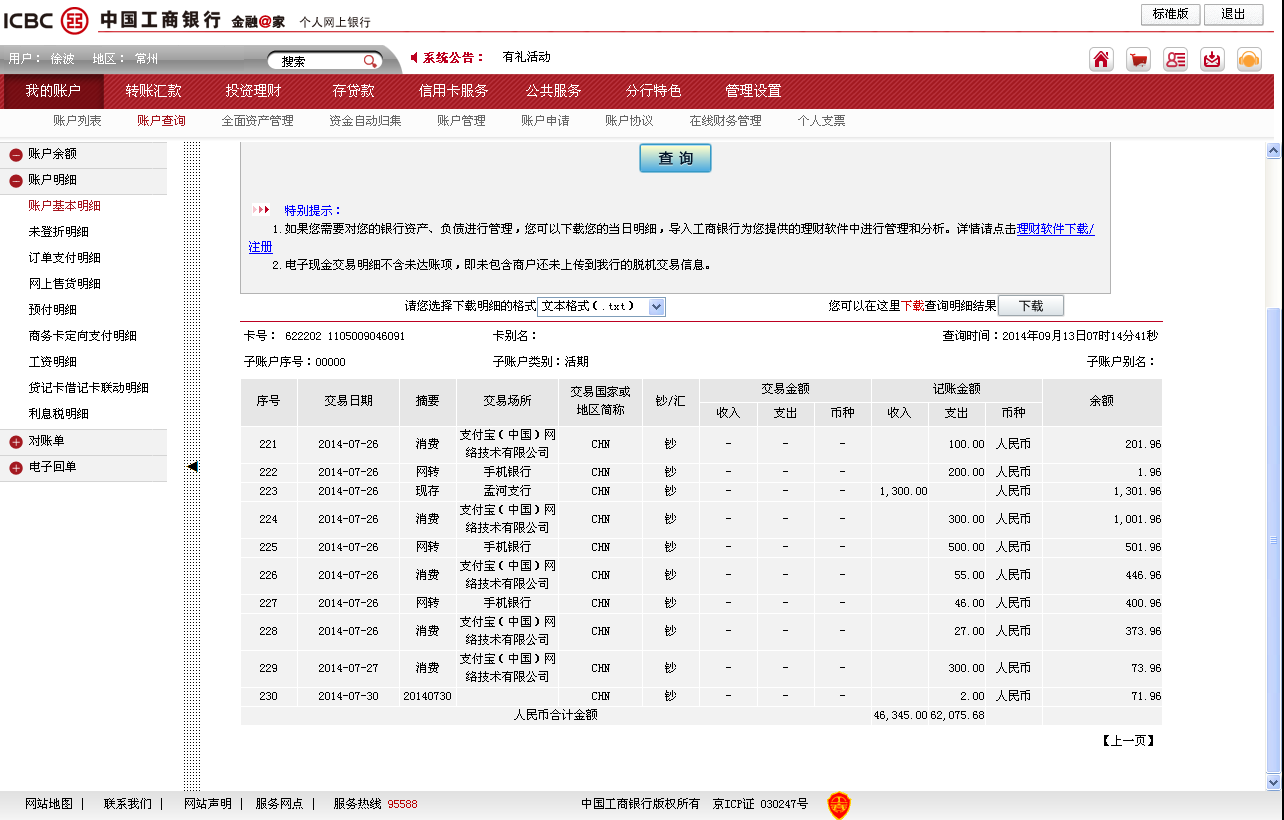1284x820 pixels.
Task: Click the customer profile card icon
Action: [x=1175, y=59]
